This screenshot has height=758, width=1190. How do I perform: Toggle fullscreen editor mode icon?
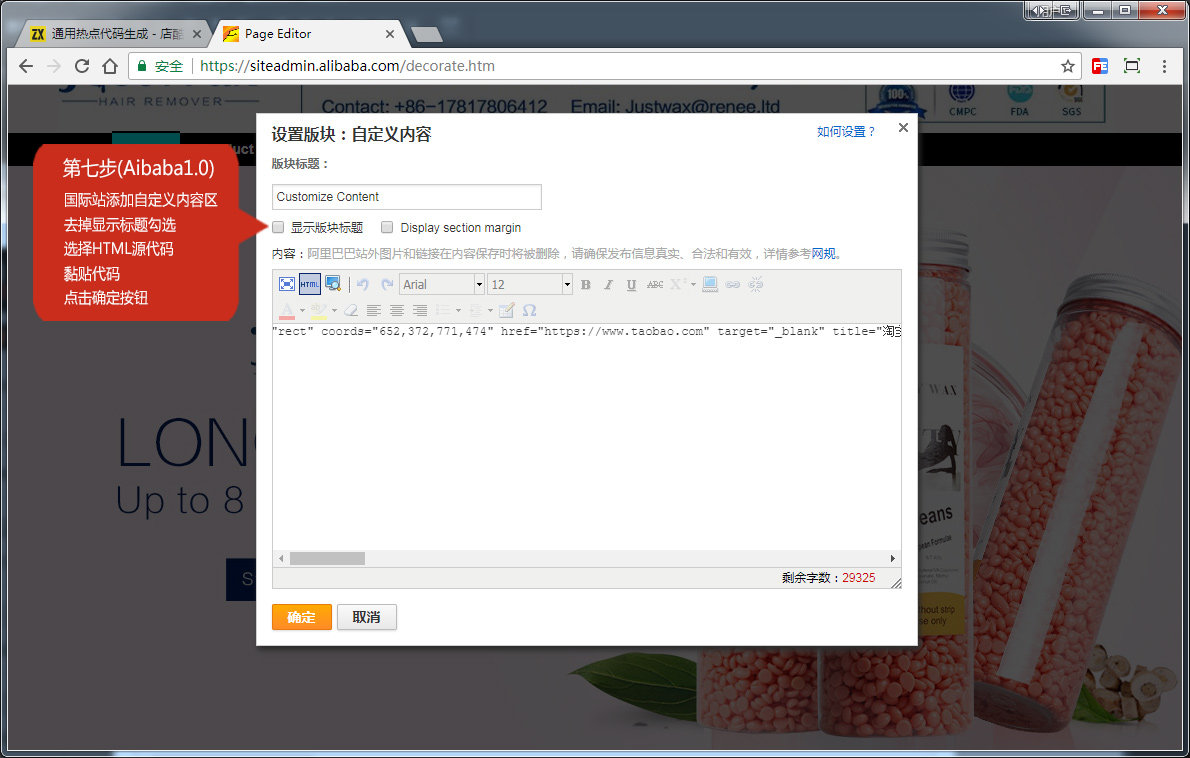click(x=287, y=285)
